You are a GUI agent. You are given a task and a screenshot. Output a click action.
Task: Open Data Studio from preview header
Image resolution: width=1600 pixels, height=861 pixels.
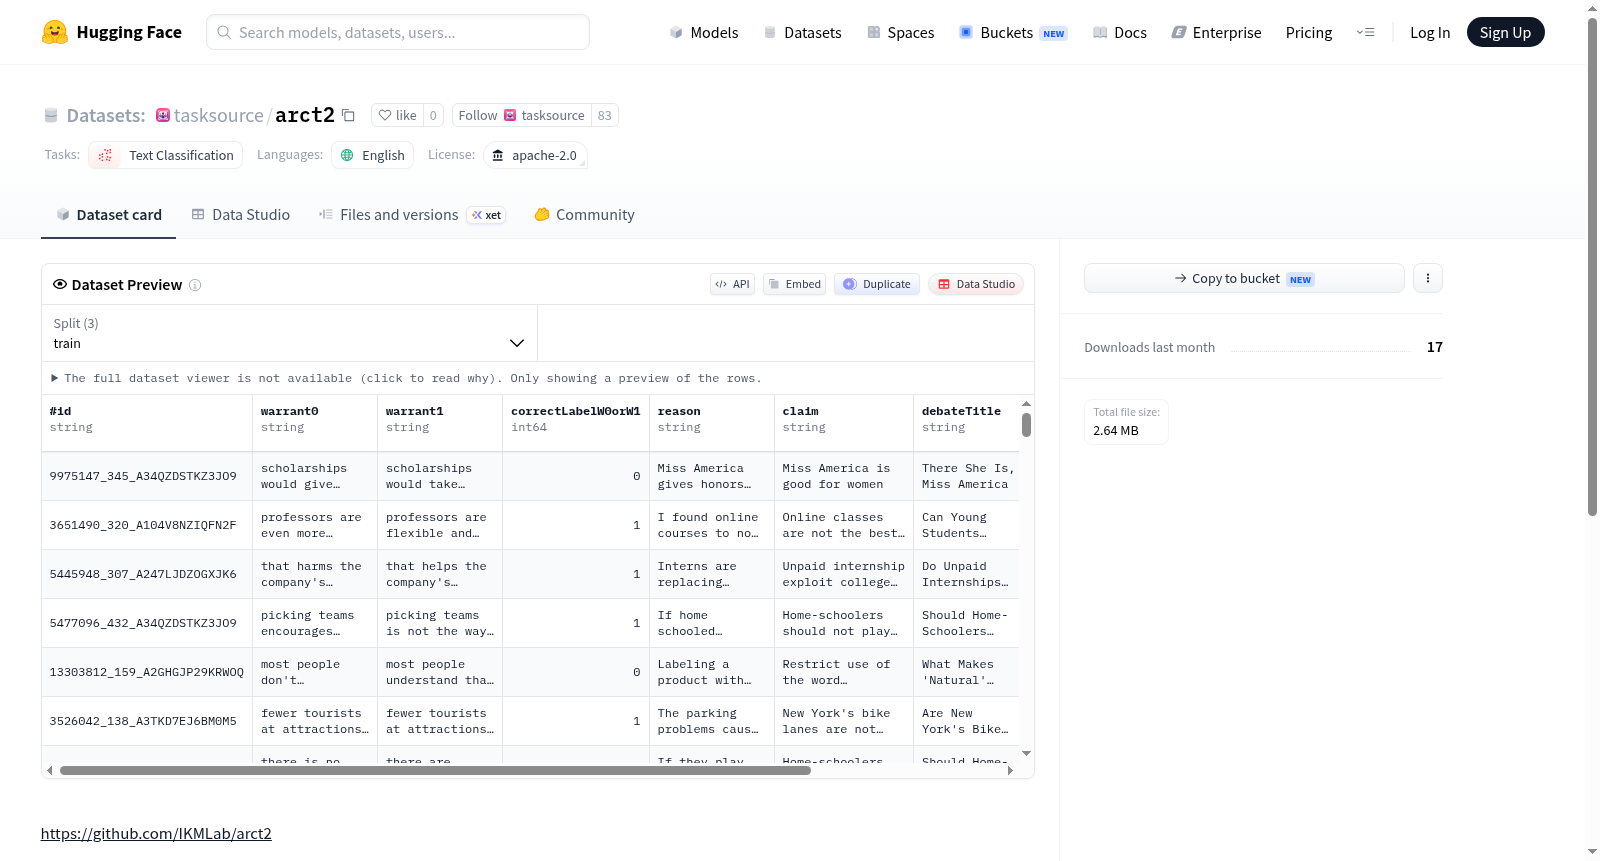pyautogui.click(x=976, y=284)
